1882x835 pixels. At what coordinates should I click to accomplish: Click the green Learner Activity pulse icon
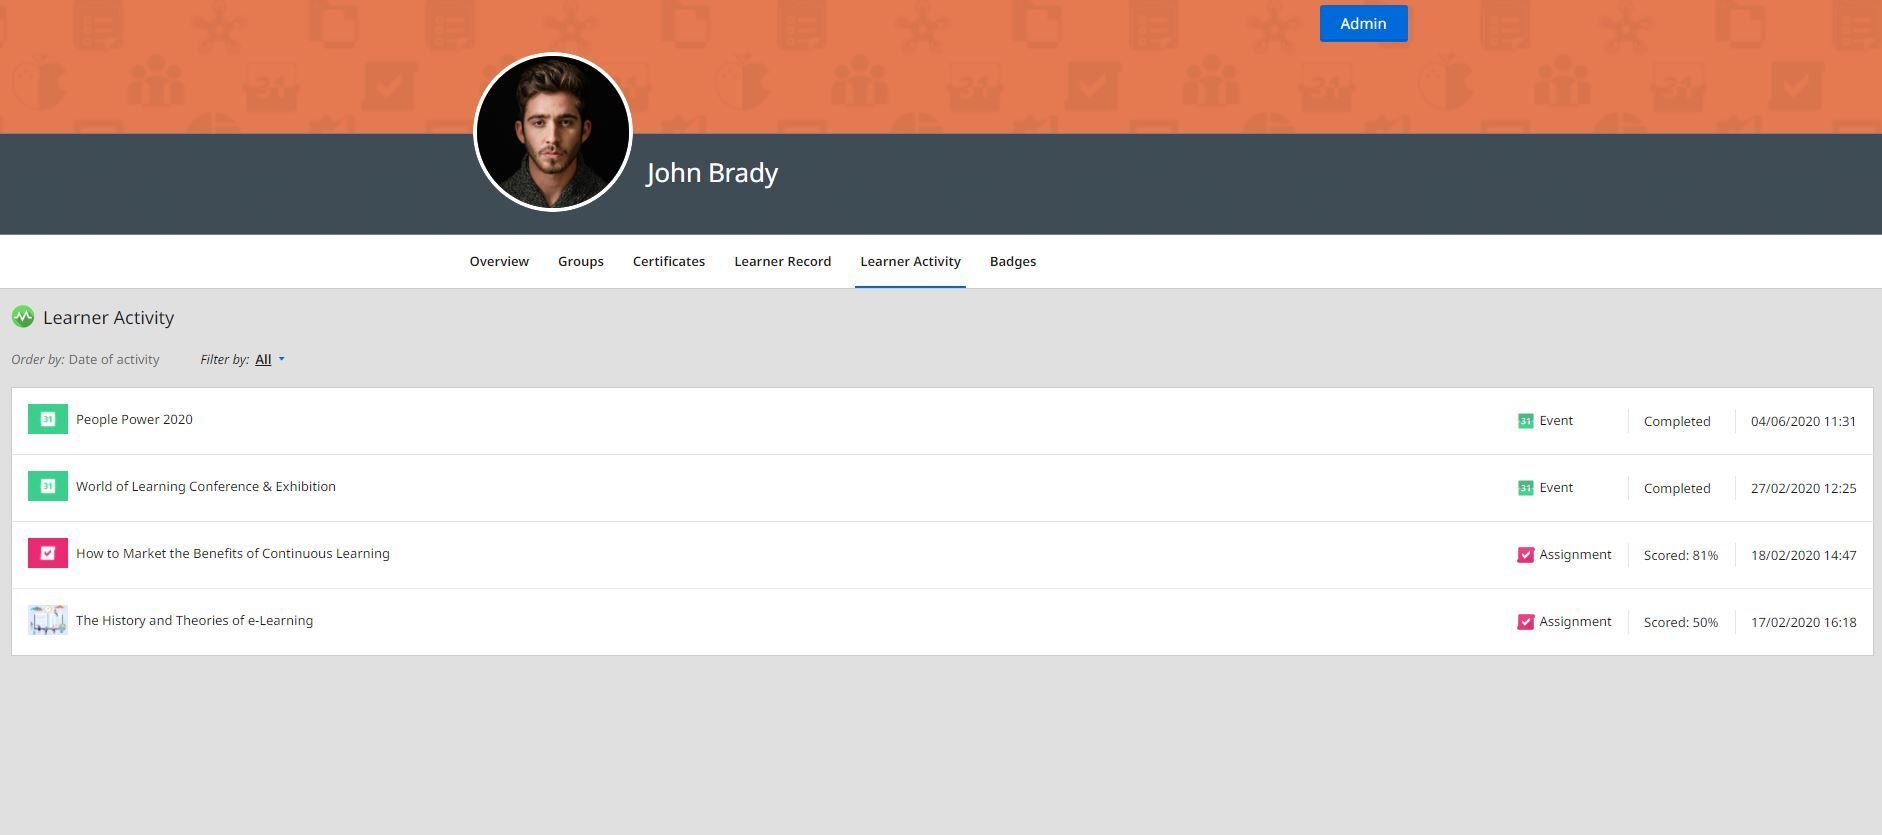click(x=23, y=317)
